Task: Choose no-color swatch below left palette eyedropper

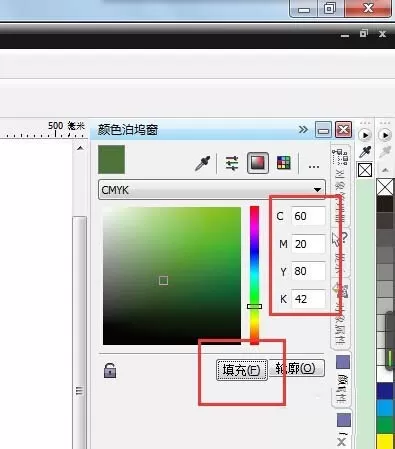Action: (x=365, y=170)
